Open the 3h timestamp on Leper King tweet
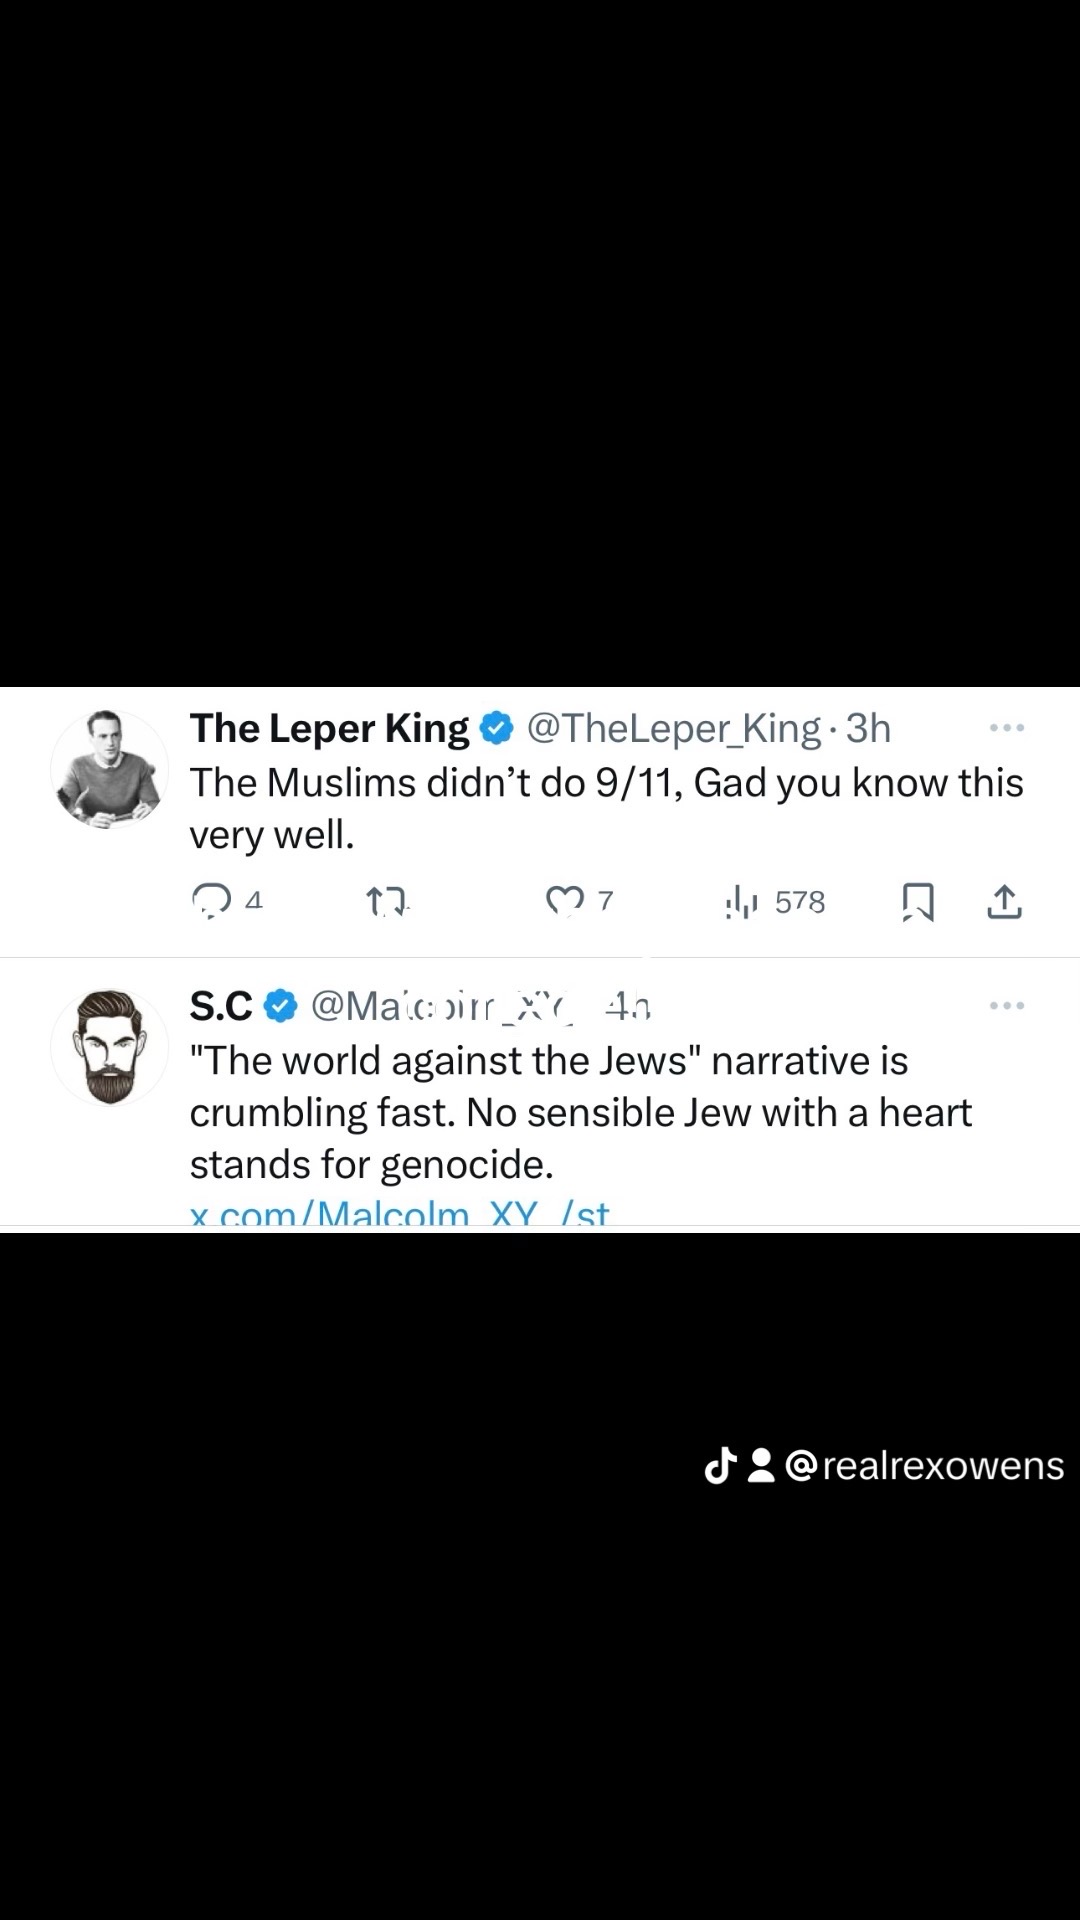The width and height of the screenshot is (1080, 1920). (x=868, y=729)
